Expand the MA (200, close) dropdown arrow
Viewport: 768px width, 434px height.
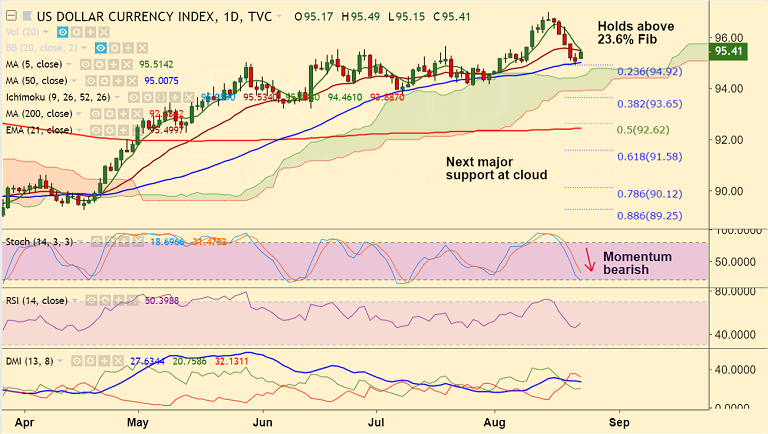(x=78, y=114)
